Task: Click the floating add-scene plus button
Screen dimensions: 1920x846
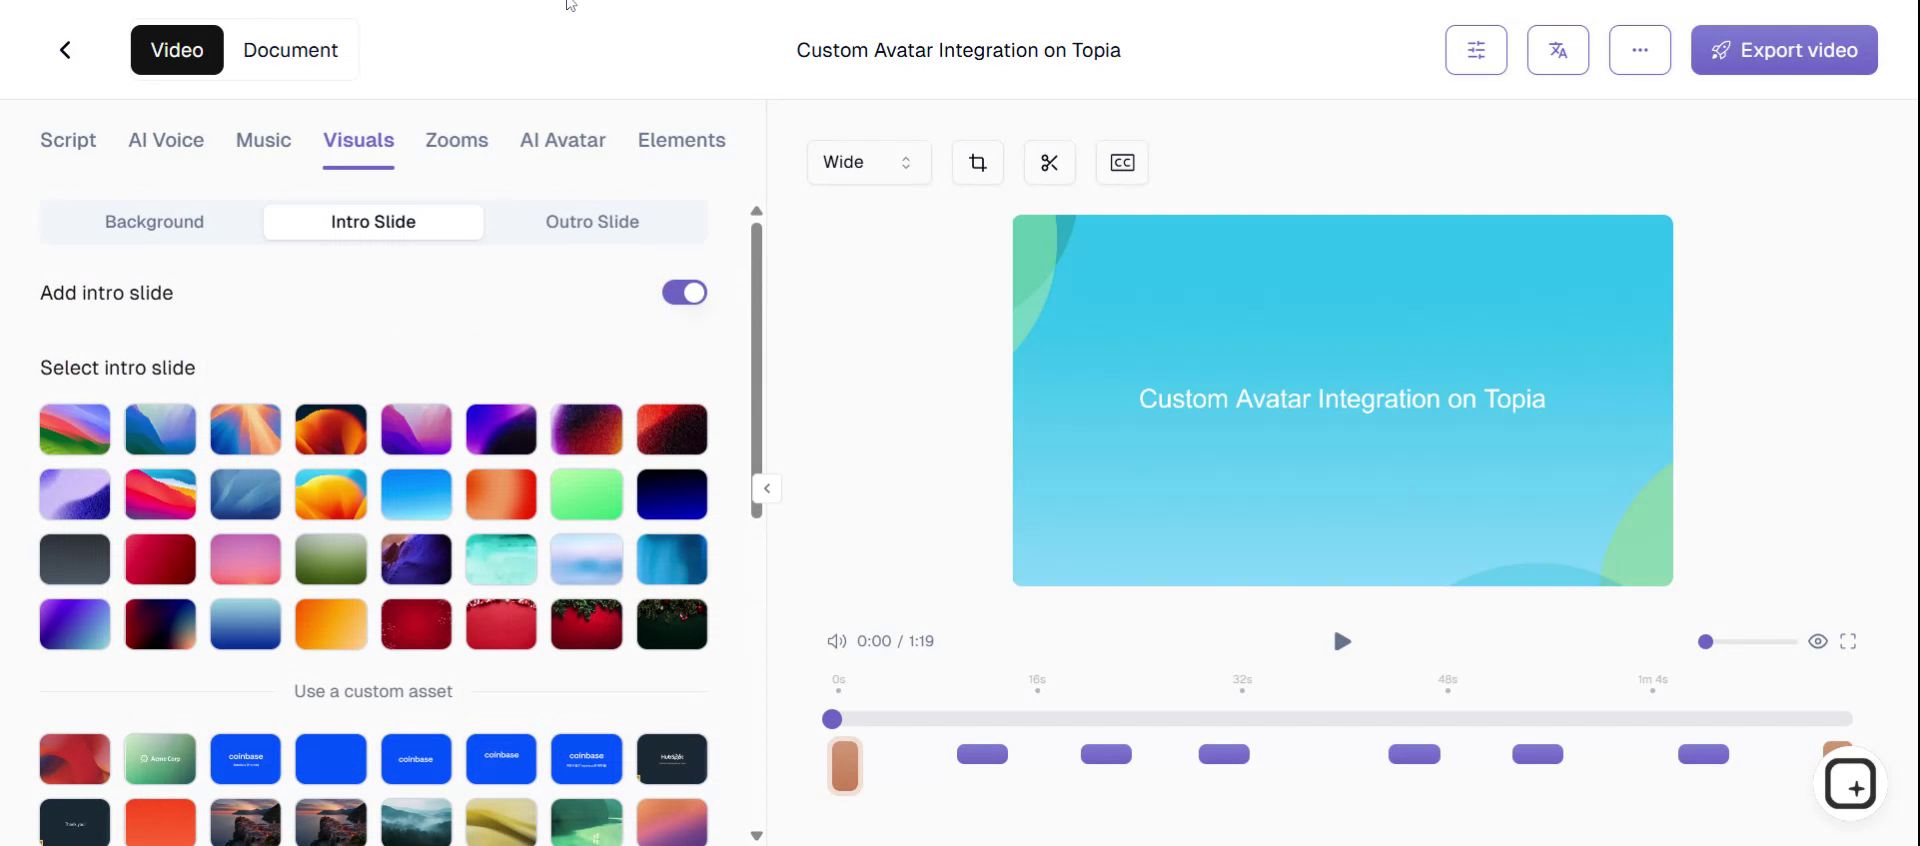Action: (1851, 784)
